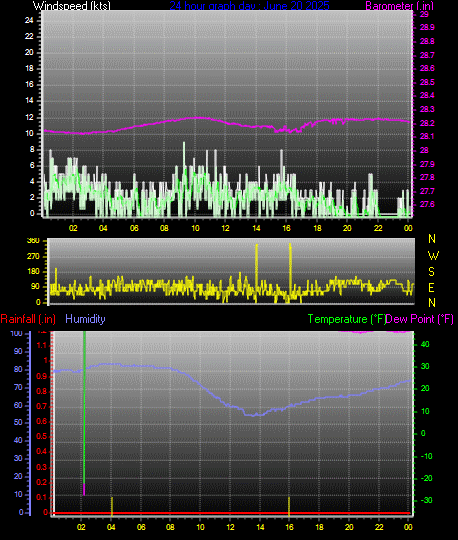Click the 100 value on the humidity scale
Screen dimensions: 458x540
[x=16, y=333]
